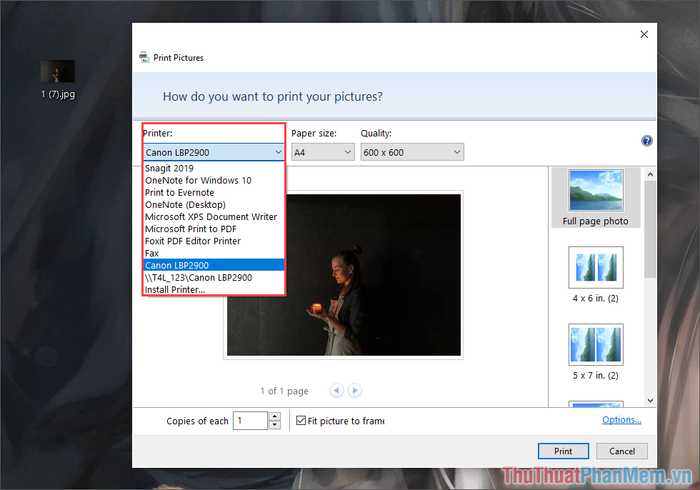700x490 pixels.
Task: Choose OneNote for Windows 10 printer
Action: click(x=214, y=180)
